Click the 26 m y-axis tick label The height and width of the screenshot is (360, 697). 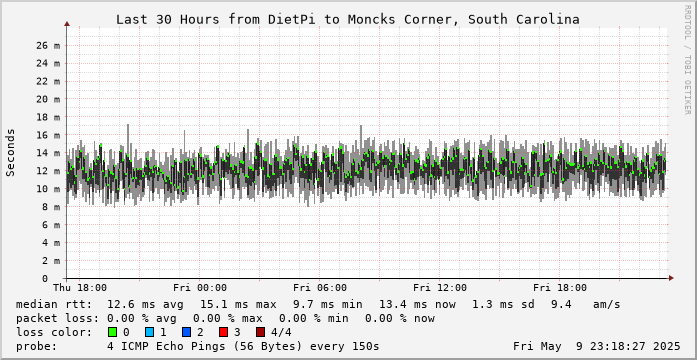click(50, 45)
